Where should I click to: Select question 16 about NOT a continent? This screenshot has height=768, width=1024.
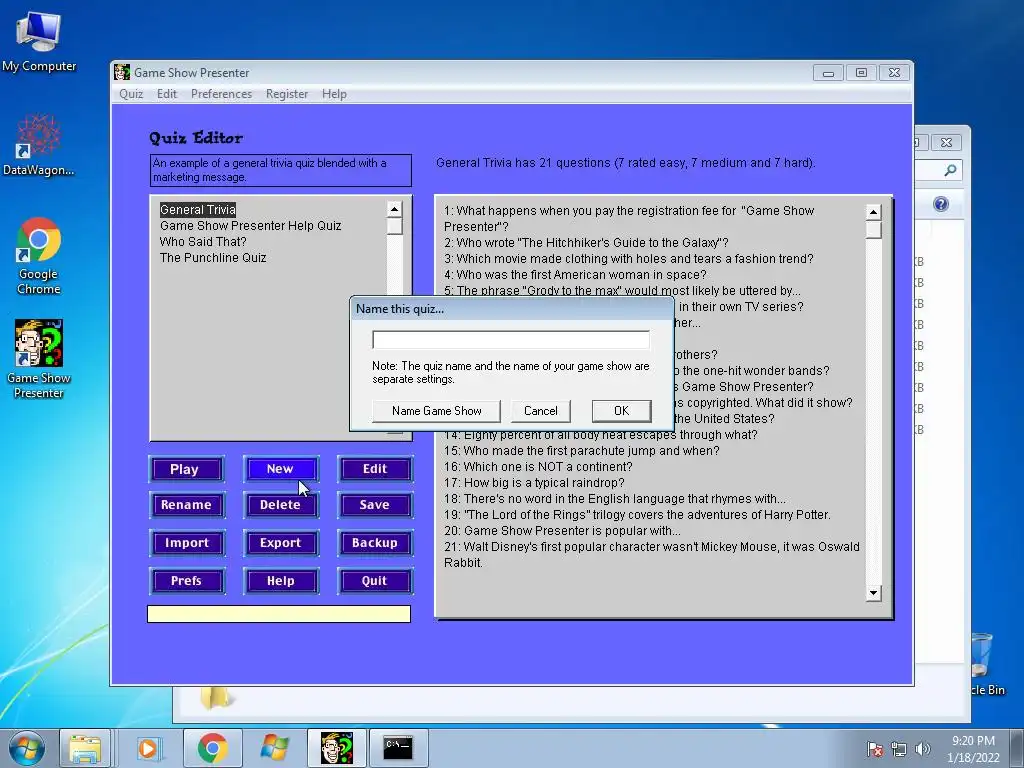538,467
